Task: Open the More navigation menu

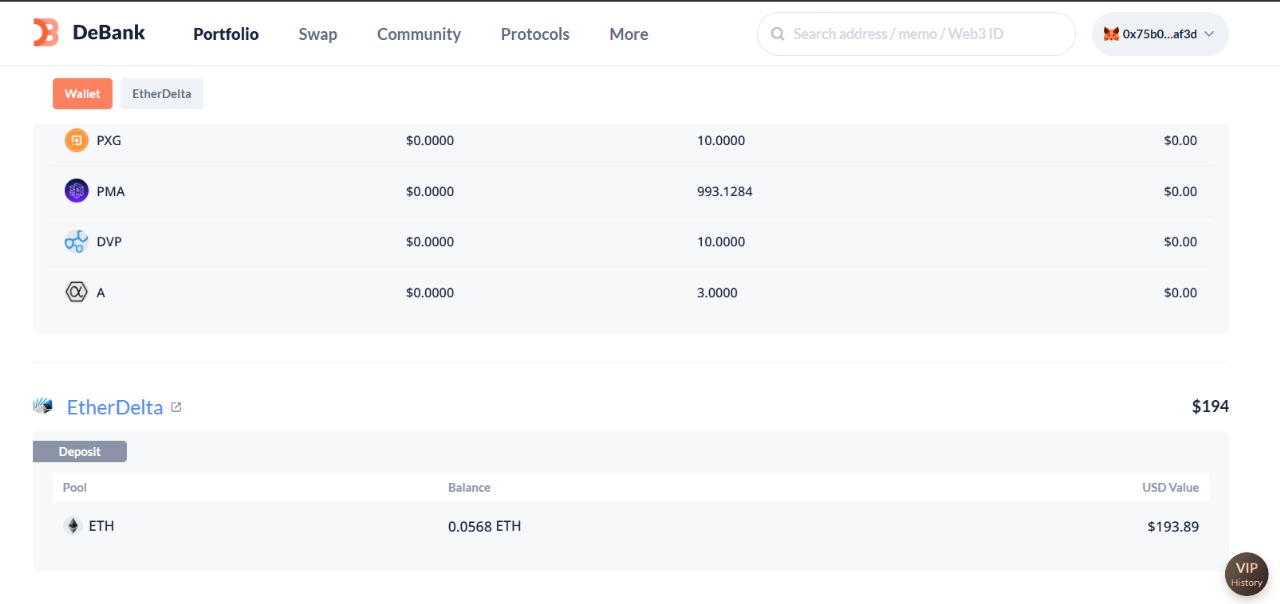Action: coord(629,34)
